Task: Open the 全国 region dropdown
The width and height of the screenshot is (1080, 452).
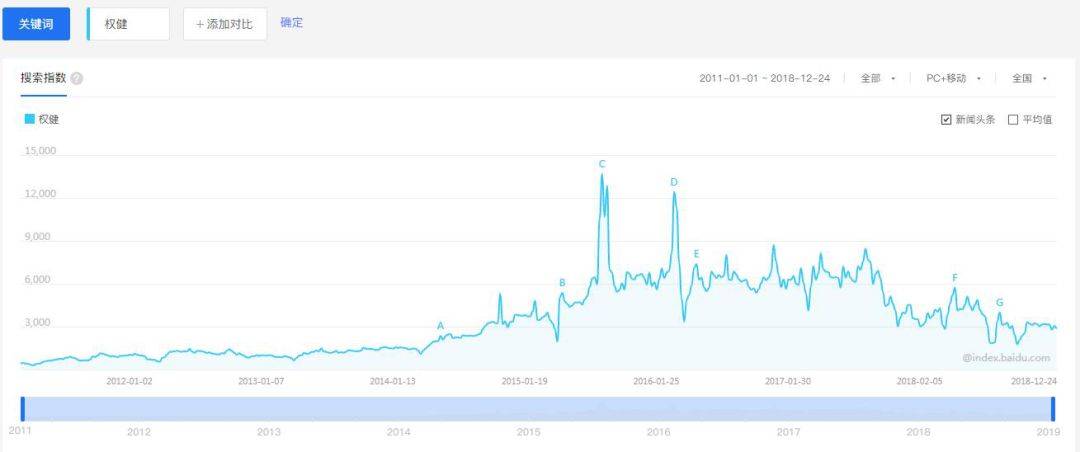Action: tap(1029, 78)
